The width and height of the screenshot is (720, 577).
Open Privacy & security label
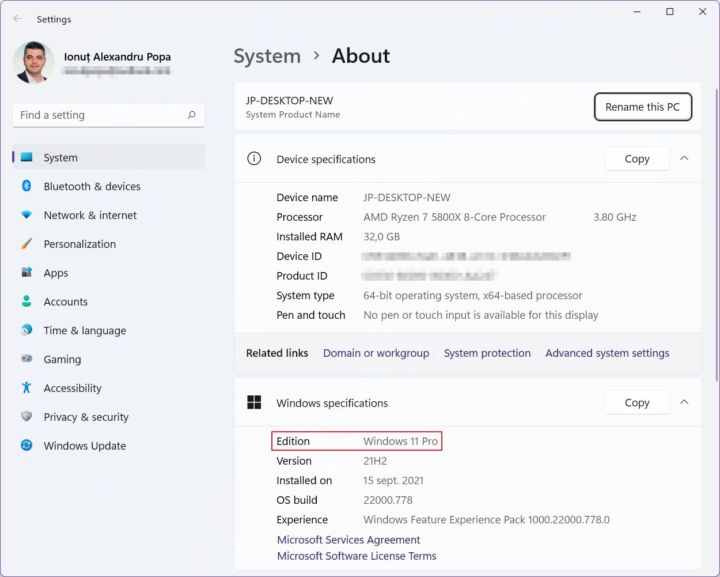click(x=86, y=417)
